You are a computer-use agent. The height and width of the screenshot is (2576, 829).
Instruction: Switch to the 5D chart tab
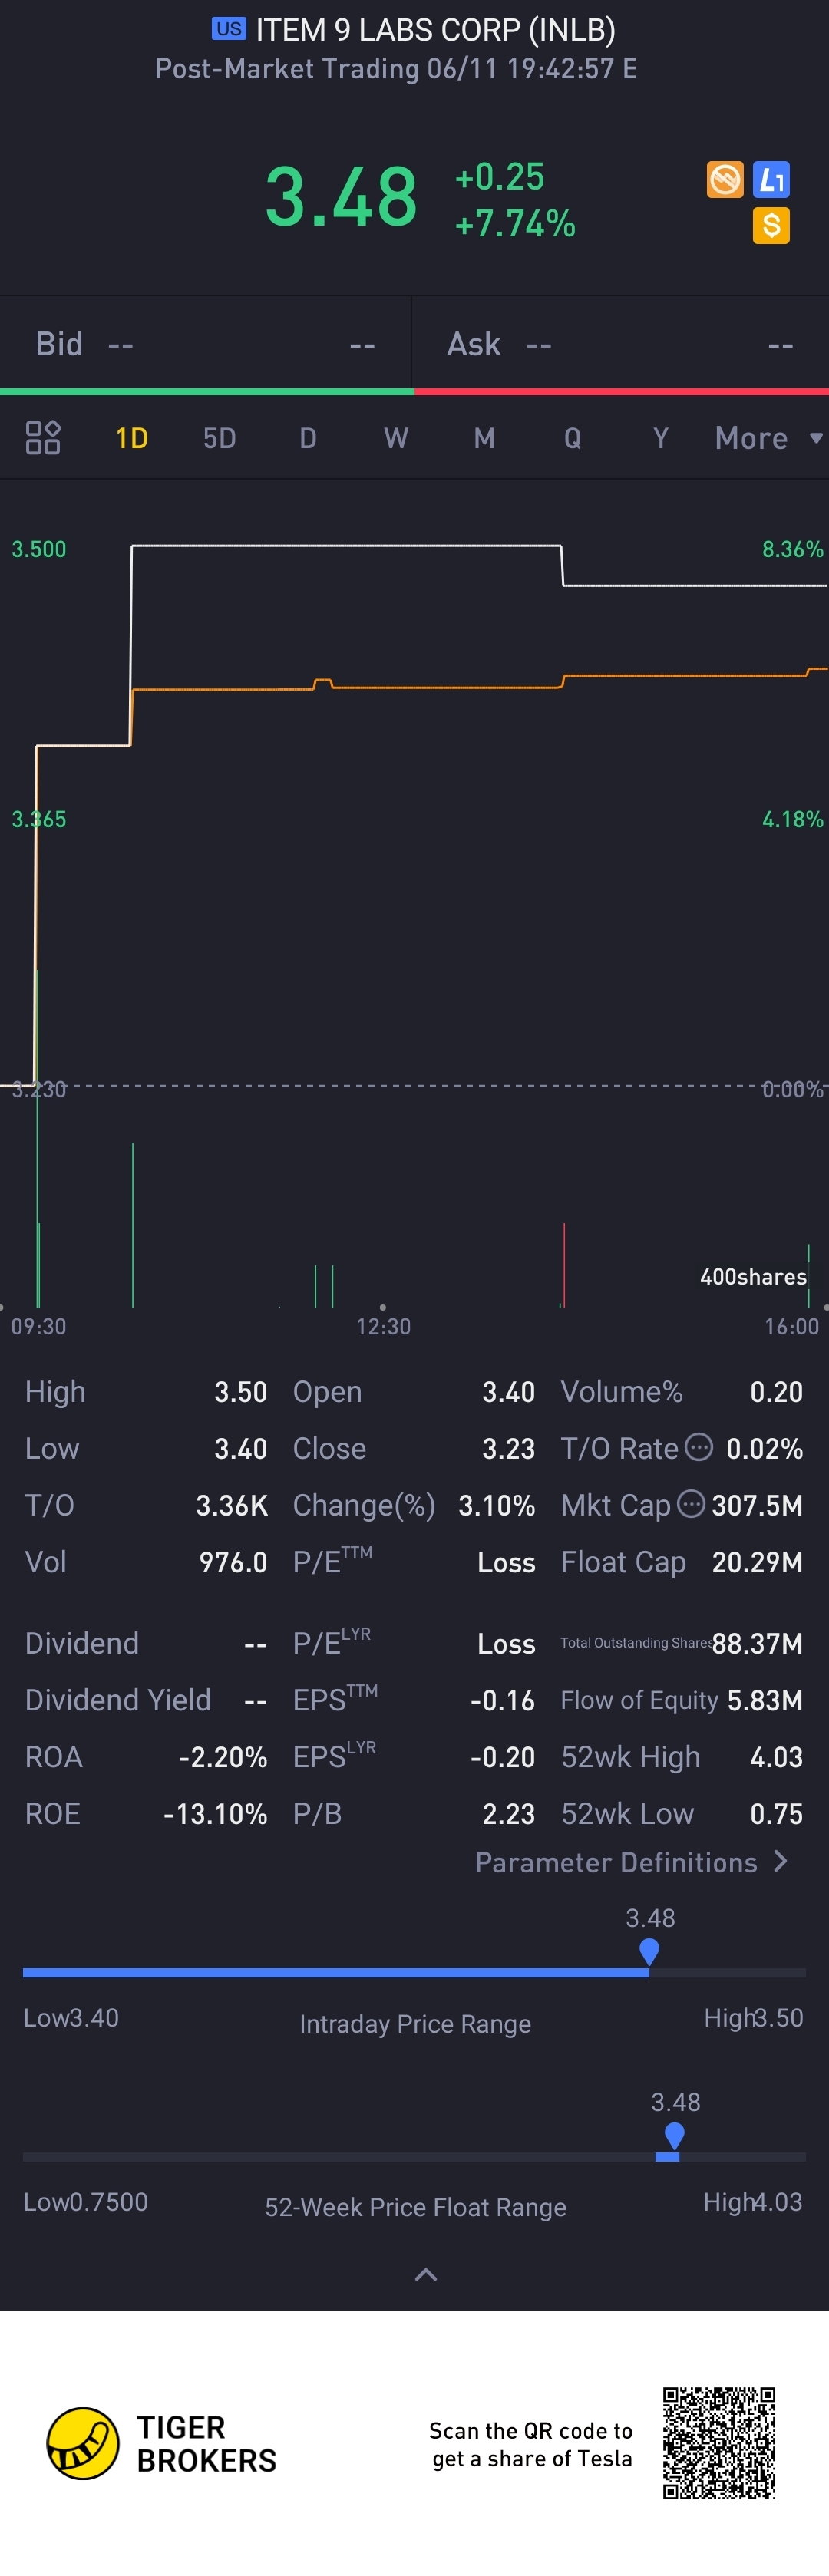pyautogui.click(x=219, y=438)
